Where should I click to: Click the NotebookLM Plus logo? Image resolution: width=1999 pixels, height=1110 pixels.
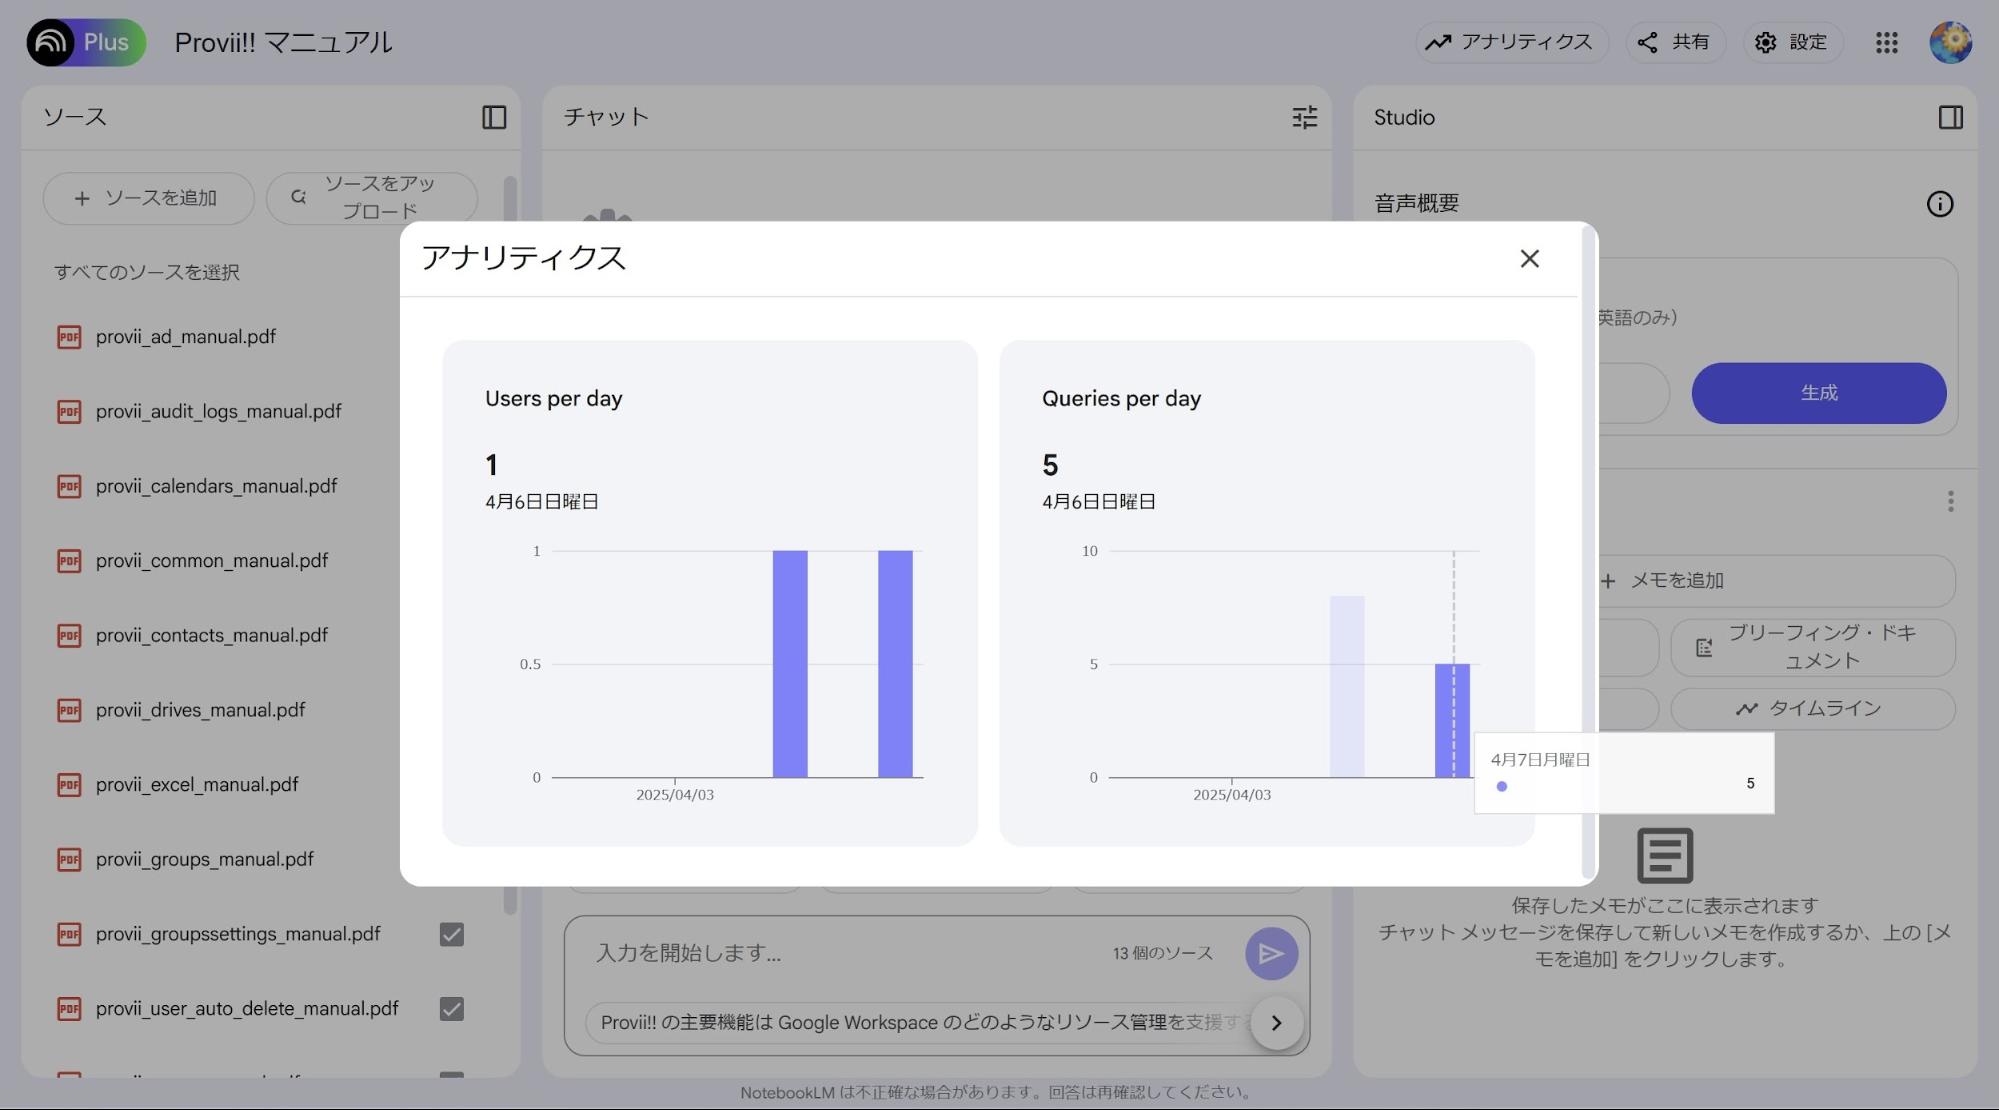click(86, 42)
